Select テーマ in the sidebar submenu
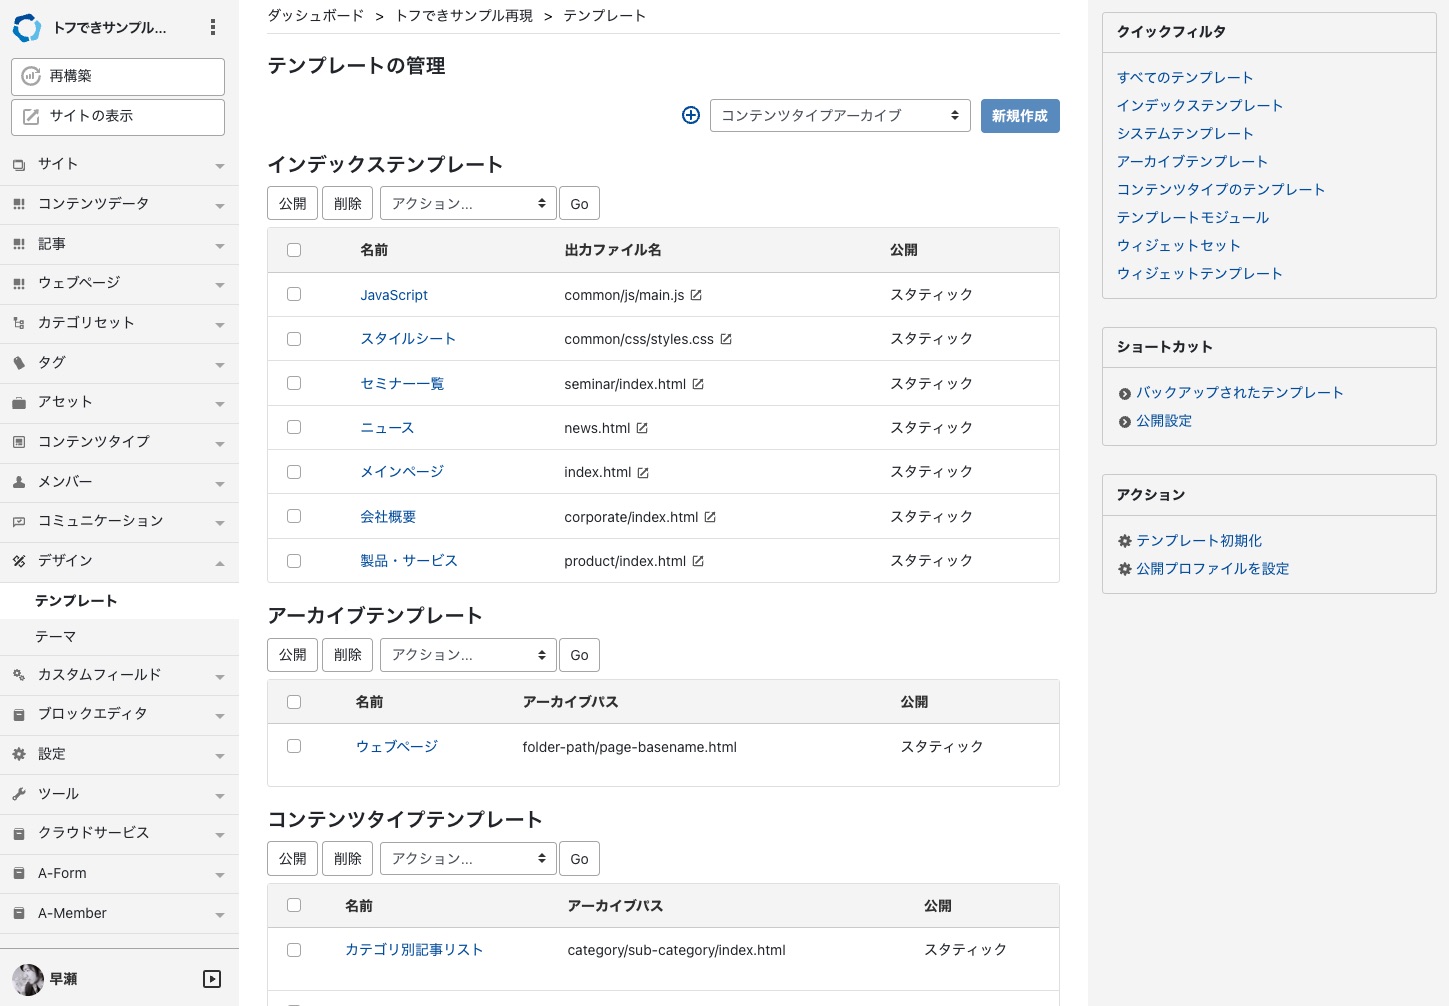Screen dimensions: 1449x1006 (56, 637)
